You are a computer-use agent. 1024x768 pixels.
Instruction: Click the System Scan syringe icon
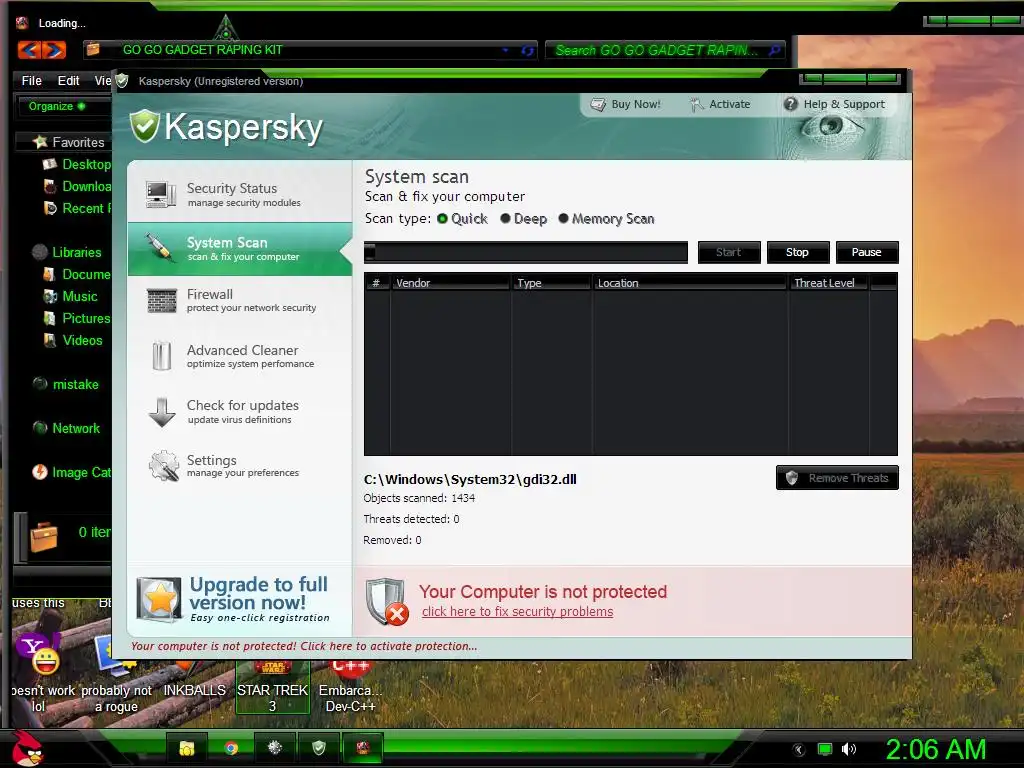pos(159,248)
